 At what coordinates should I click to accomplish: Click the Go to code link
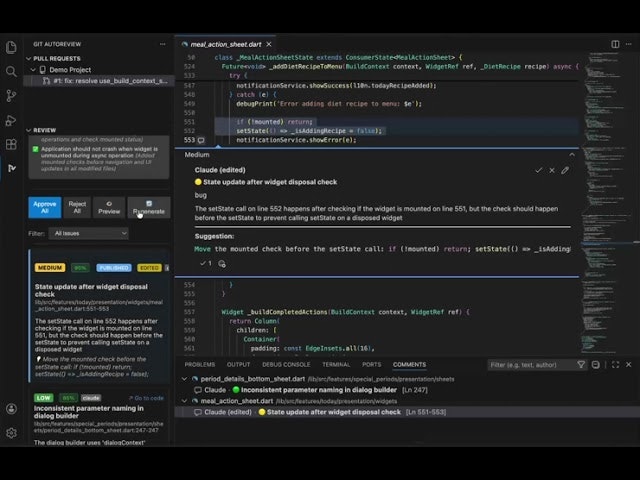click(147, 398)
